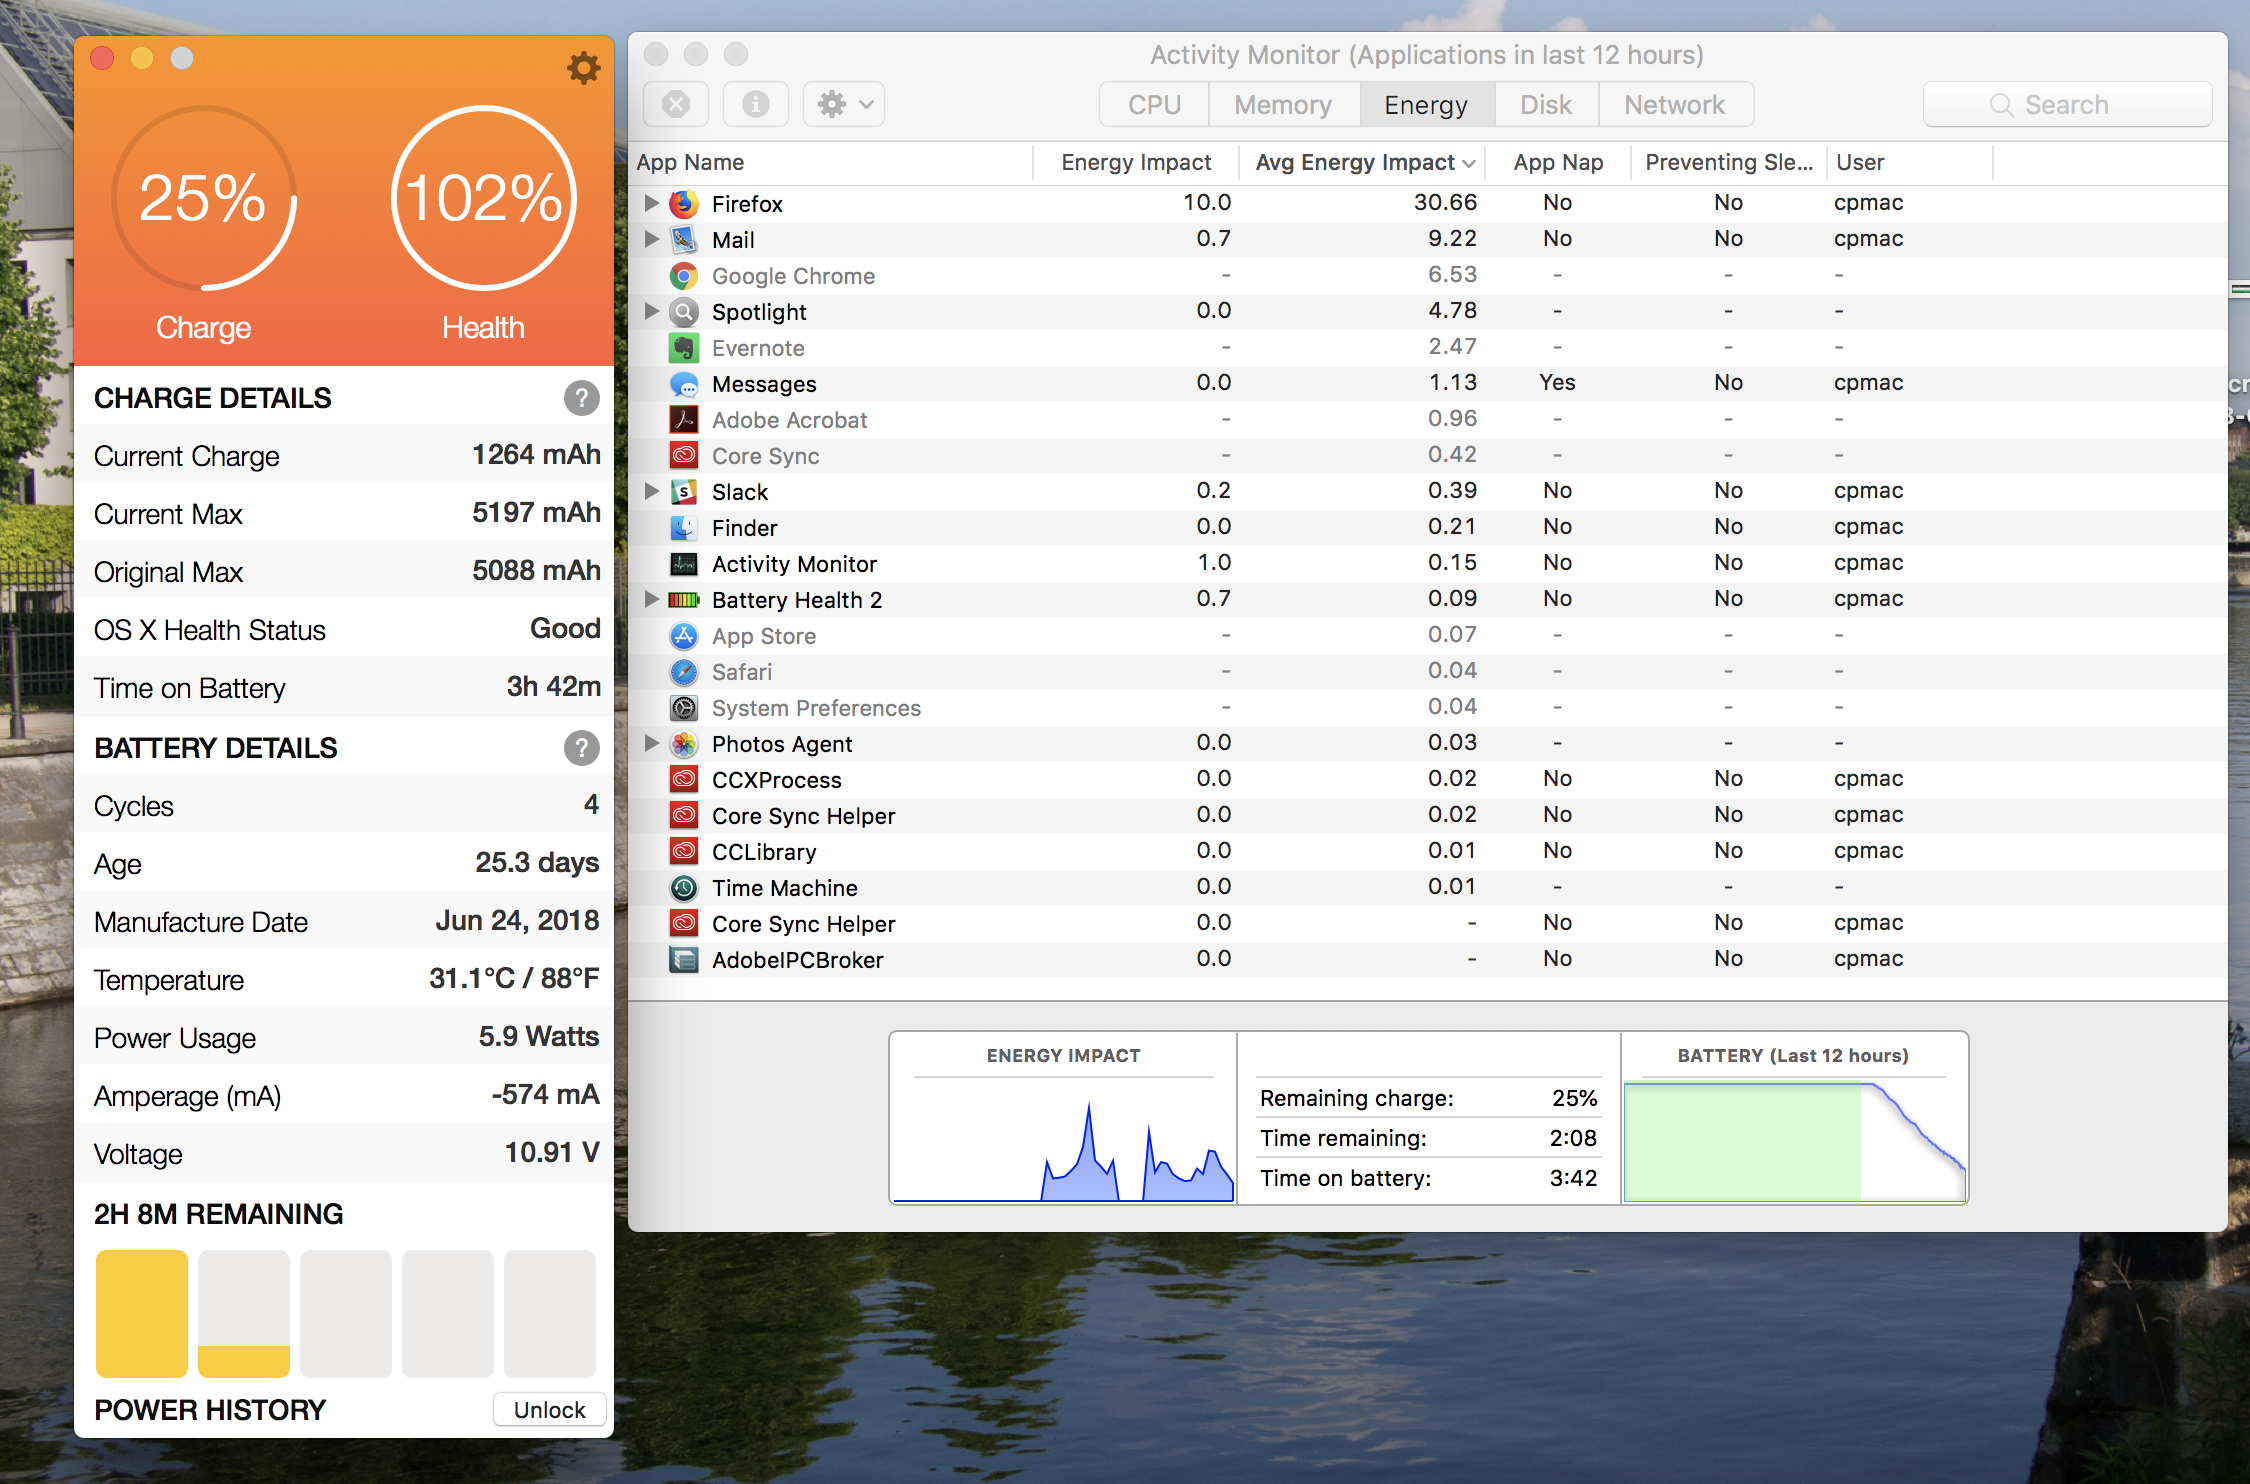Open help for Charge Details section
The width and height of the screenshot is (2250, 1484).
[x=581, y=398]
